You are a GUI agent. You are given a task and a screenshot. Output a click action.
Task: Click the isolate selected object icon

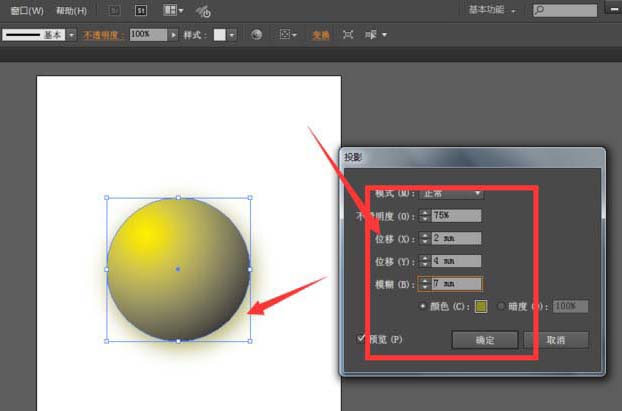348,35
